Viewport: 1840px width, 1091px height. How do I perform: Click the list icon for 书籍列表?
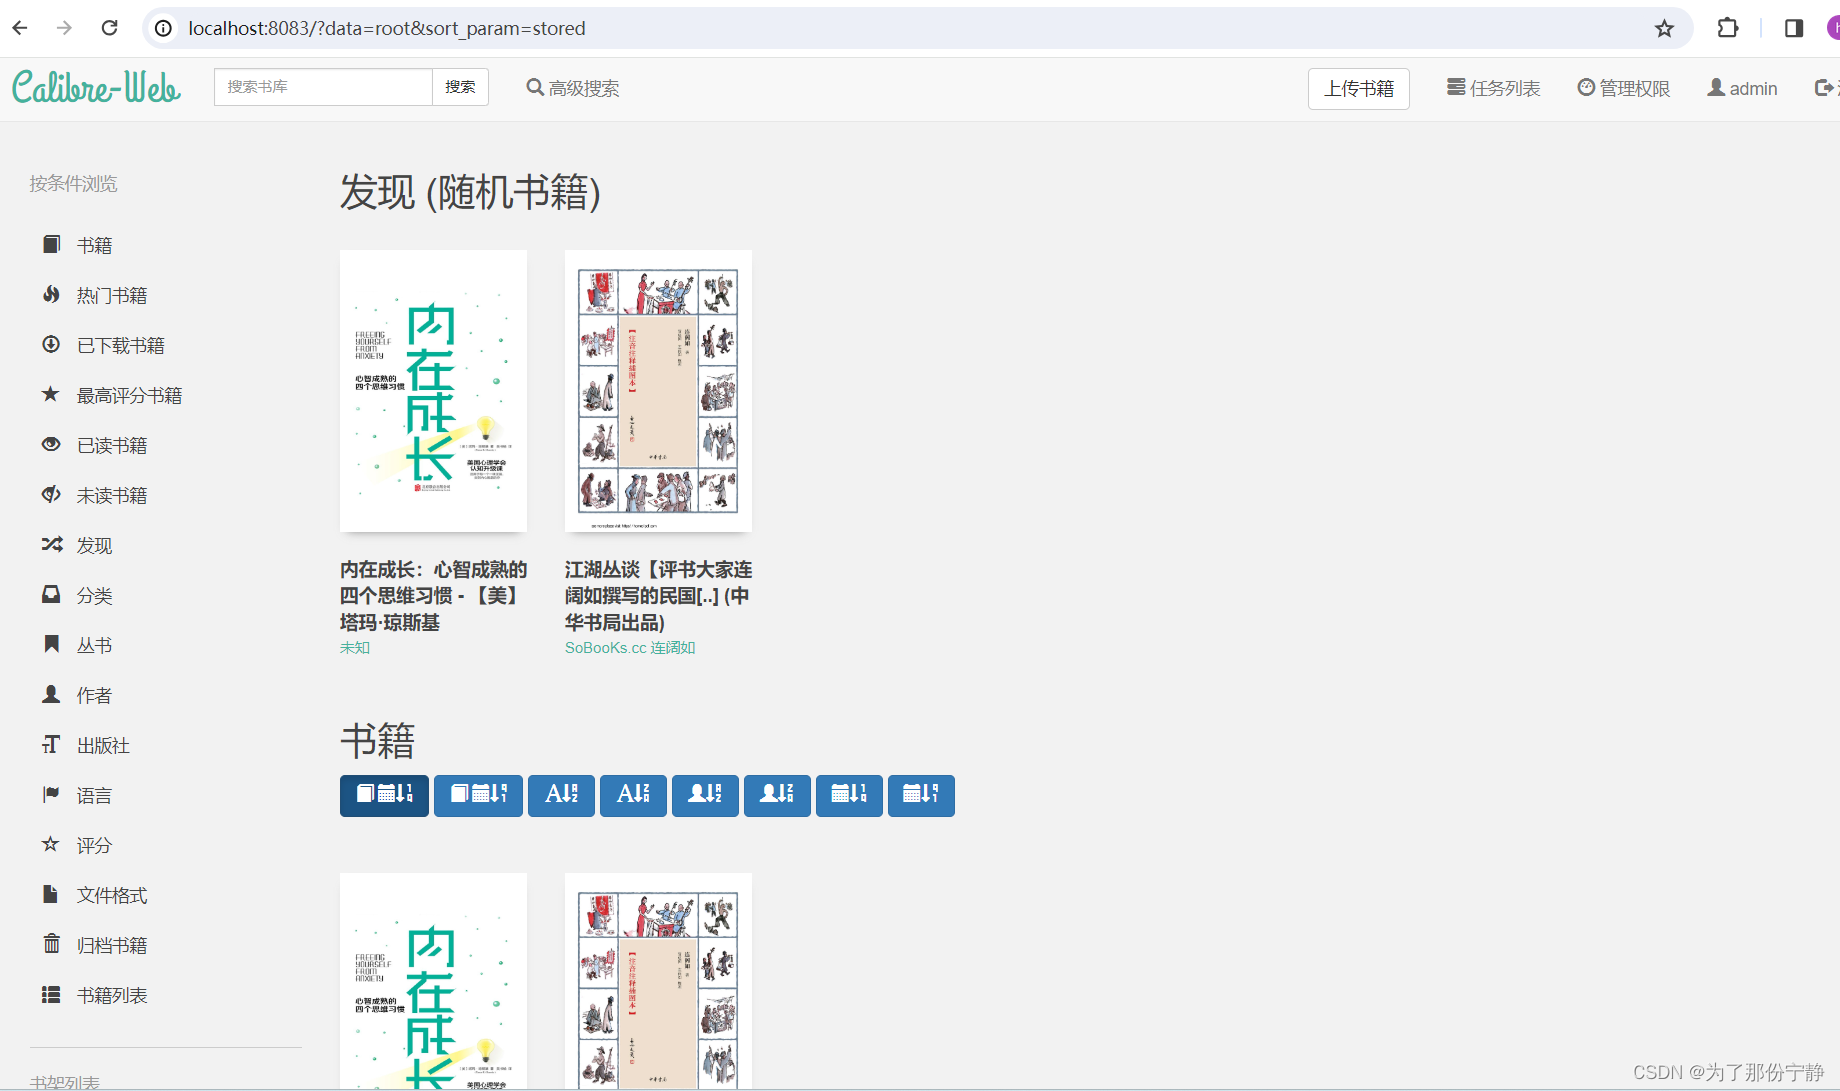coord(51,994)
